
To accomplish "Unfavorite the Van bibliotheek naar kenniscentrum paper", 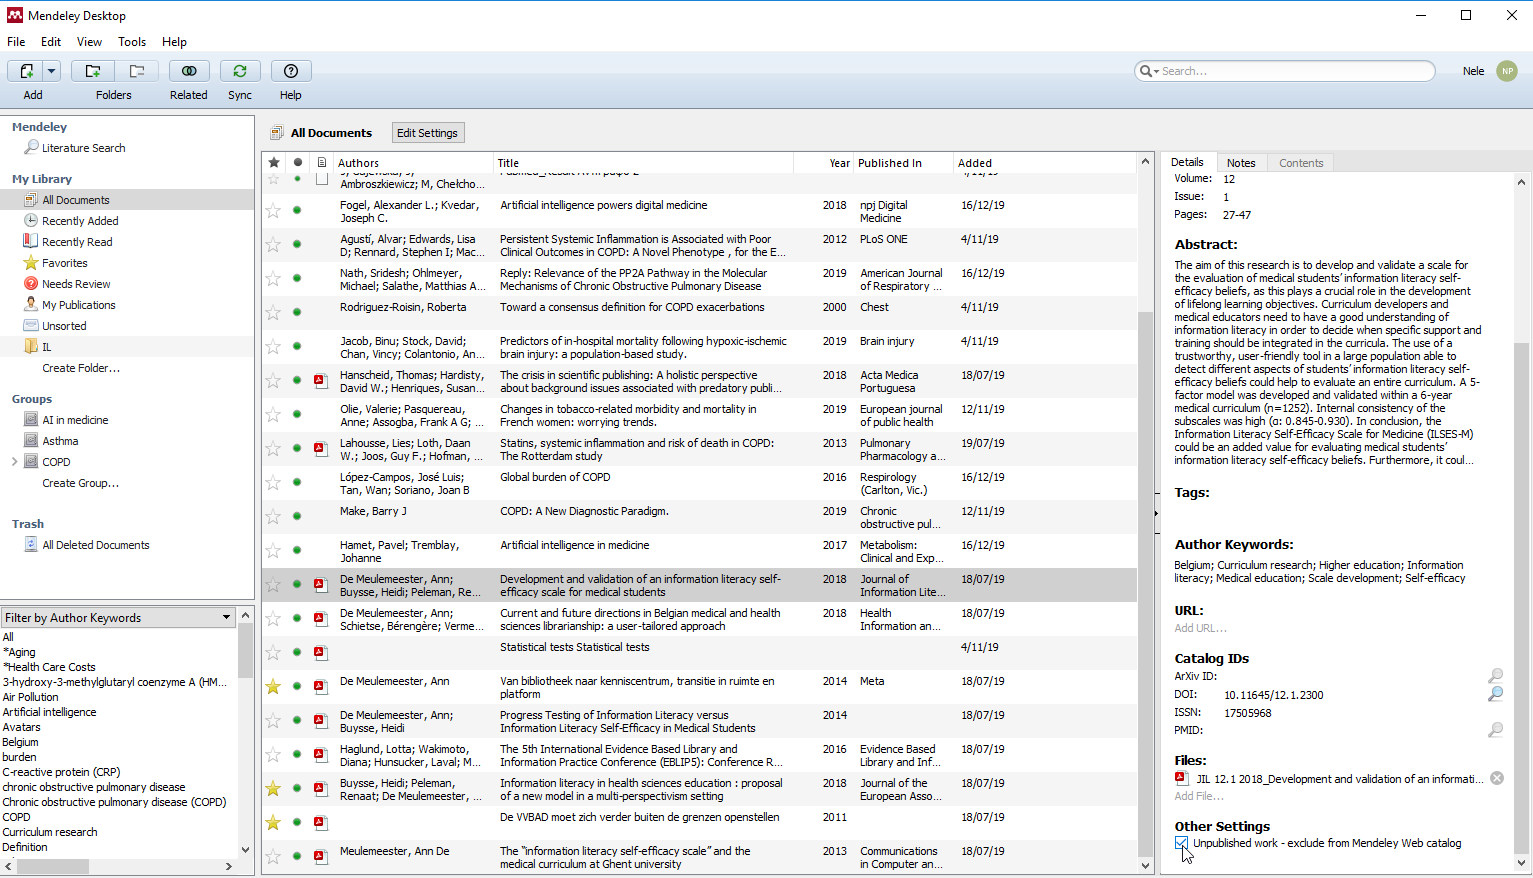I will [x=273, y=686].
